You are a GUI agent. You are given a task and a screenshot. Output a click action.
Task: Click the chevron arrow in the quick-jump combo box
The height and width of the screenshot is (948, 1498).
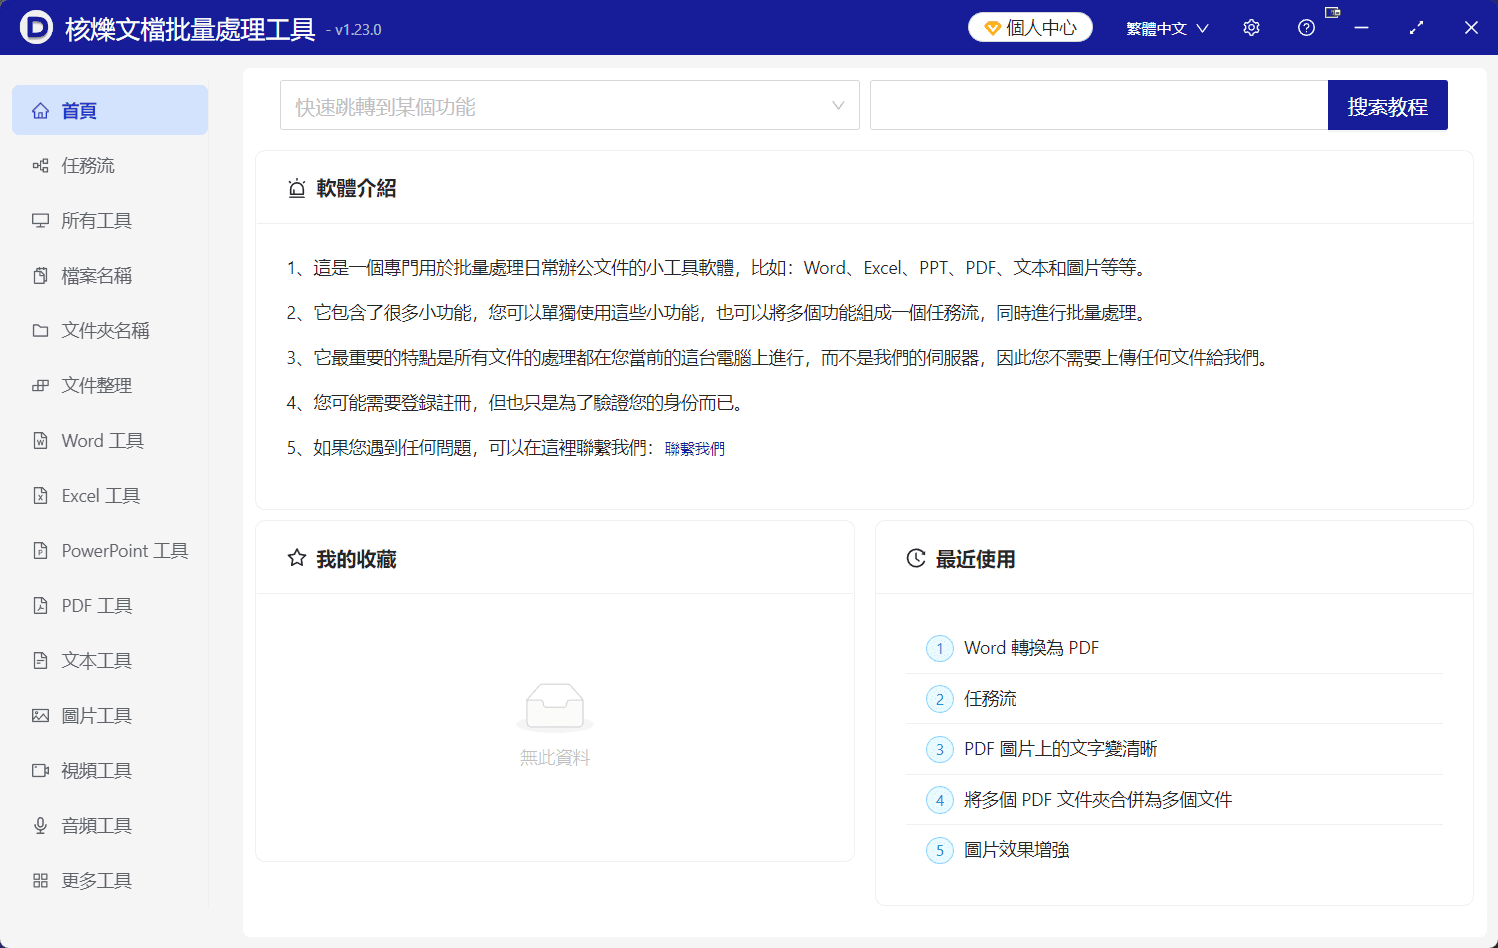click(838, 106)
